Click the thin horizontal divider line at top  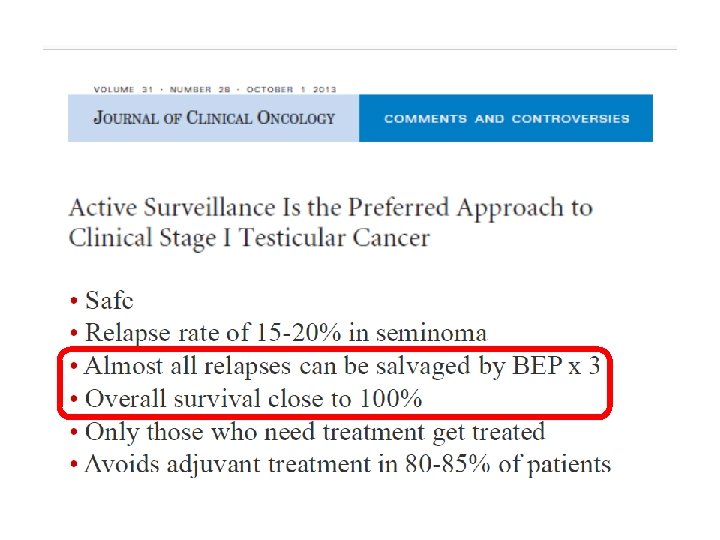[360, 49]
